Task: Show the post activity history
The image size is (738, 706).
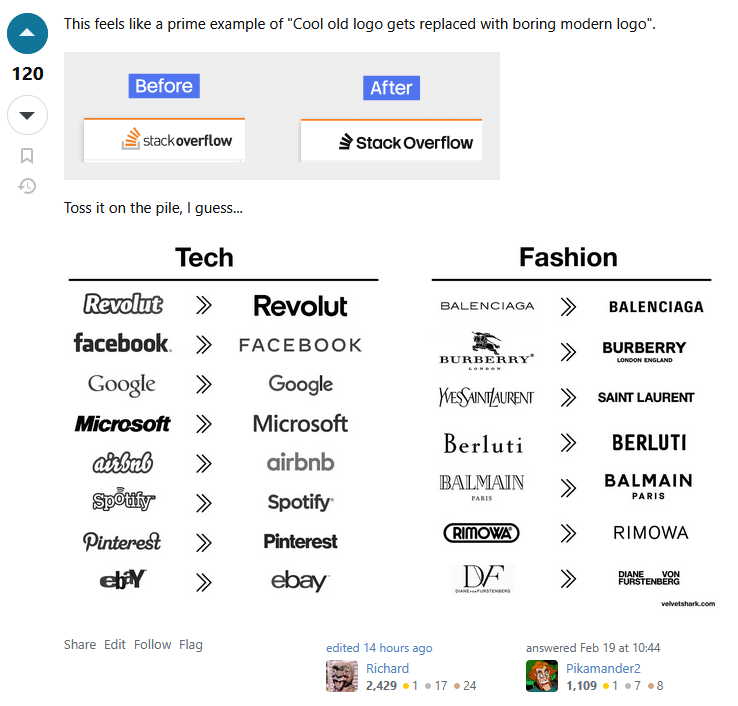Action: coord(27,185)
